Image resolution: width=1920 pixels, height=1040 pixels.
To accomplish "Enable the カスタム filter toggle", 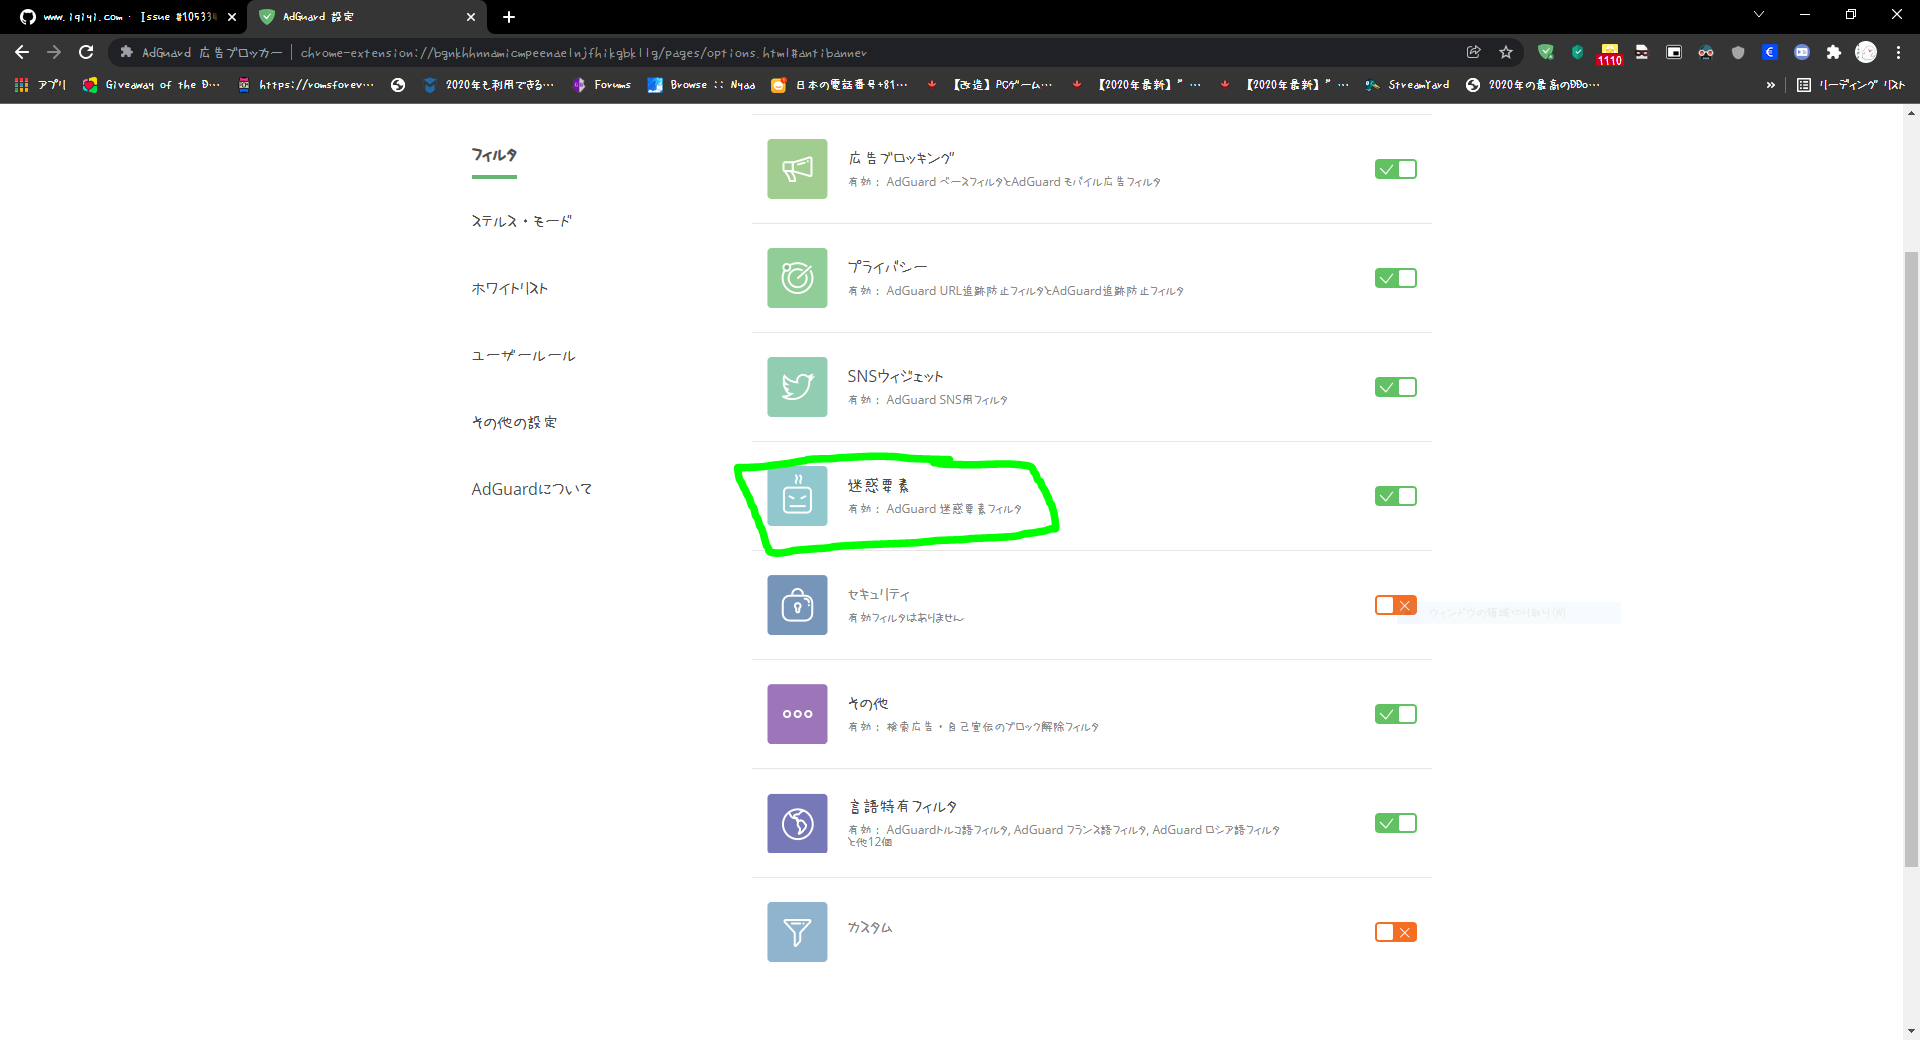I will 1396,932.
